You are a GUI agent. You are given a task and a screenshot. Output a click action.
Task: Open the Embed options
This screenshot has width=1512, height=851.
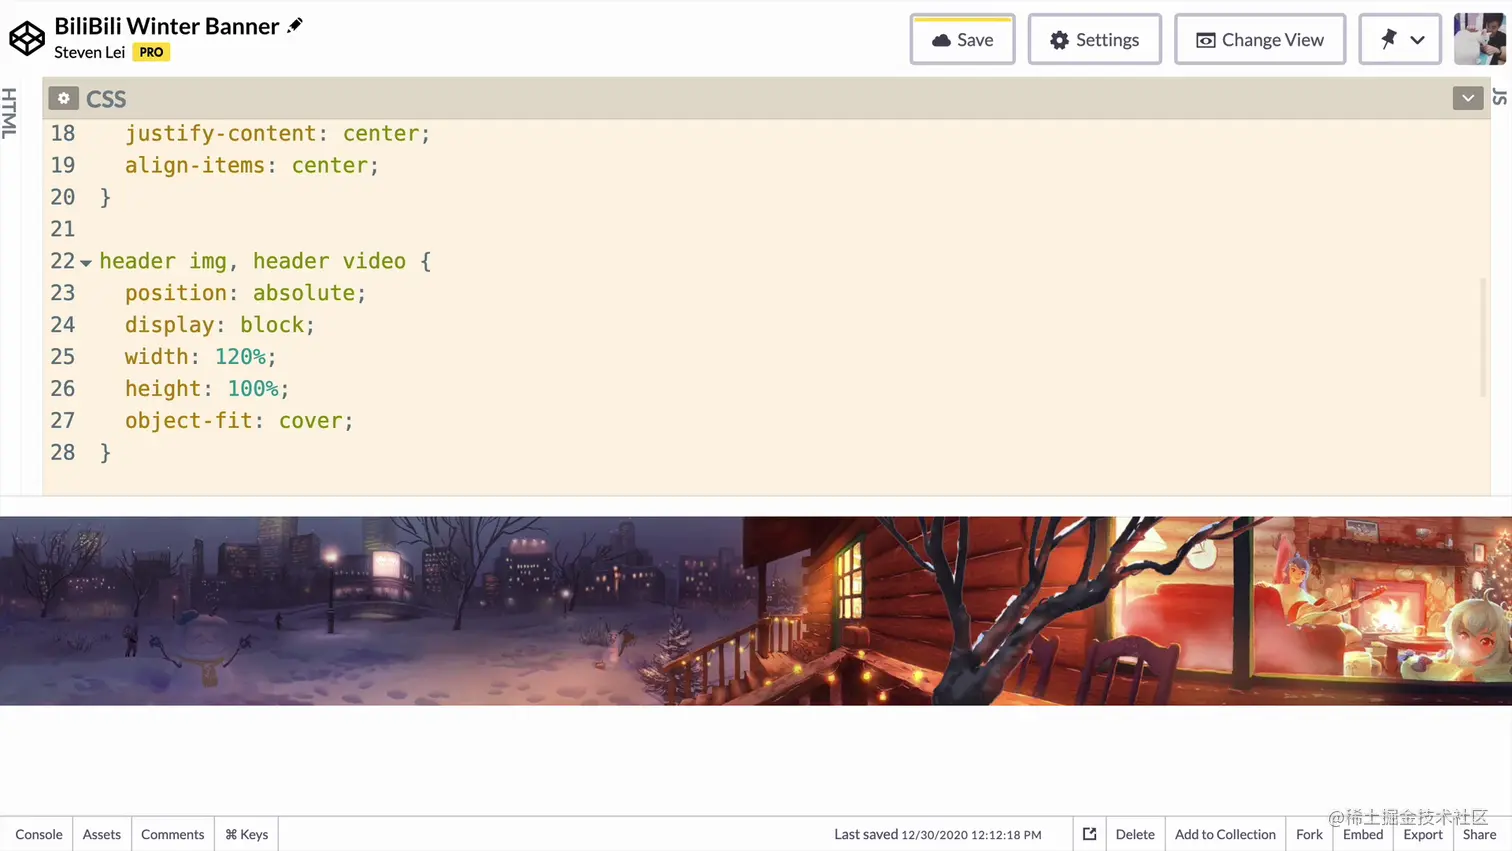[x=1363, y=834]
